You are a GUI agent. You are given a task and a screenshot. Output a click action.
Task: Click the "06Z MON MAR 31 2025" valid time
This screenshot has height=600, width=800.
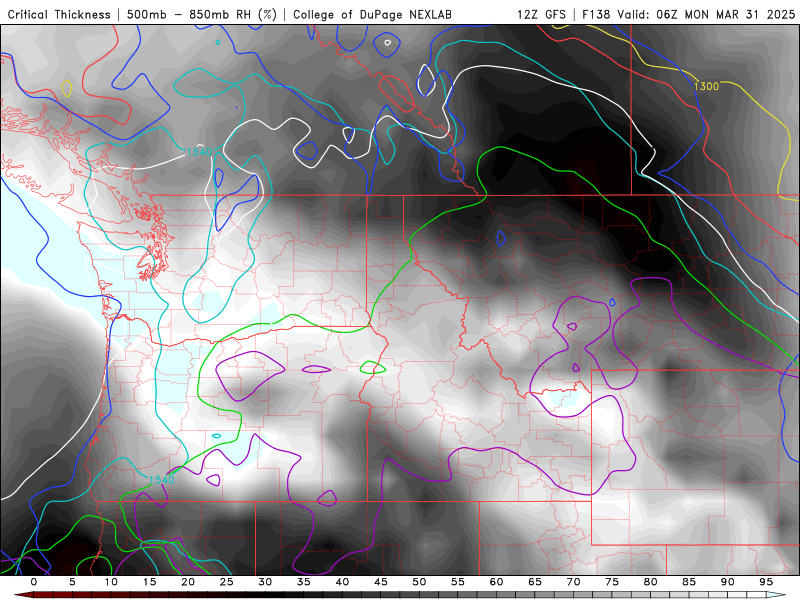[x=726, y=15]
